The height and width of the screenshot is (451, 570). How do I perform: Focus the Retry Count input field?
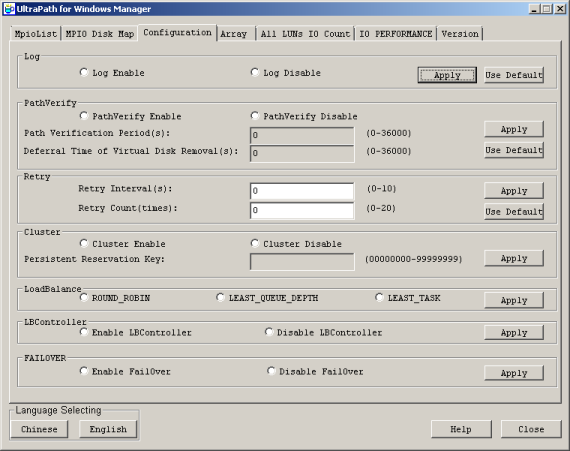coord(302,210)
